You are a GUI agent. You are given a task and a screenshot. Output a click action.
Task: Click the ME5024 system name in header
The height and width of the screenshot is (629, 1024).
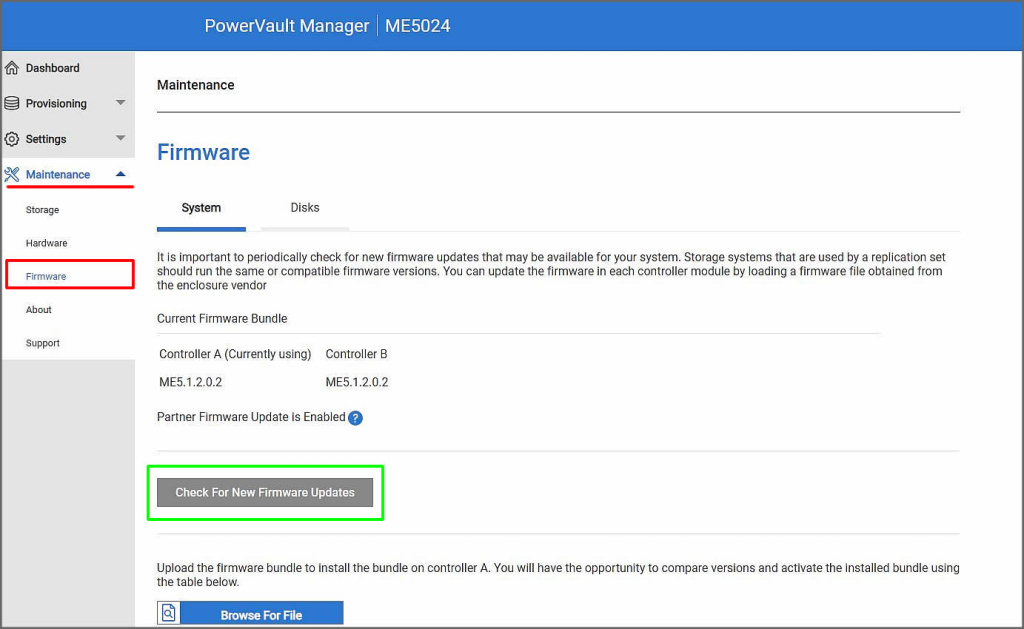[x=418, y=26]
